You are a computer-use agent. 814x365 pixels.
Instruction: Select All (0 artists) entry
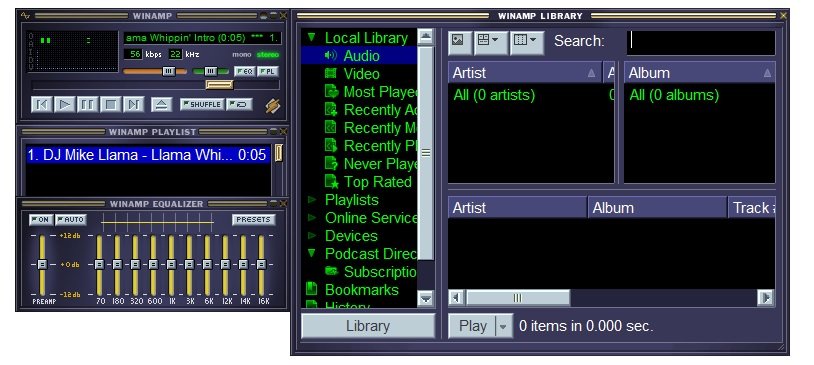(x=494, y=95)
